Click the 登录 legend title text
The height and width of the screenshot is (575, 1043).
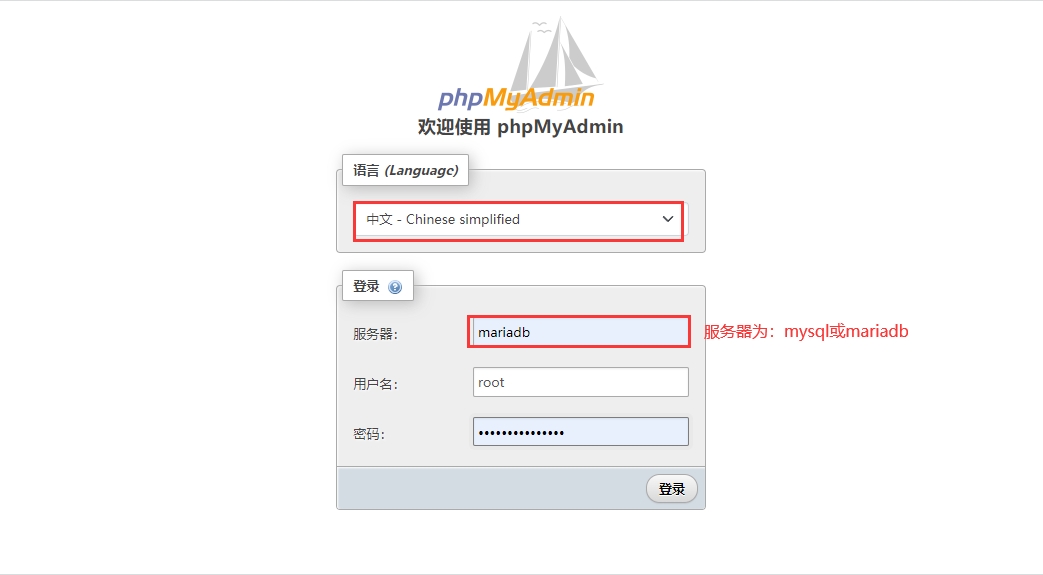coord(366,286)
